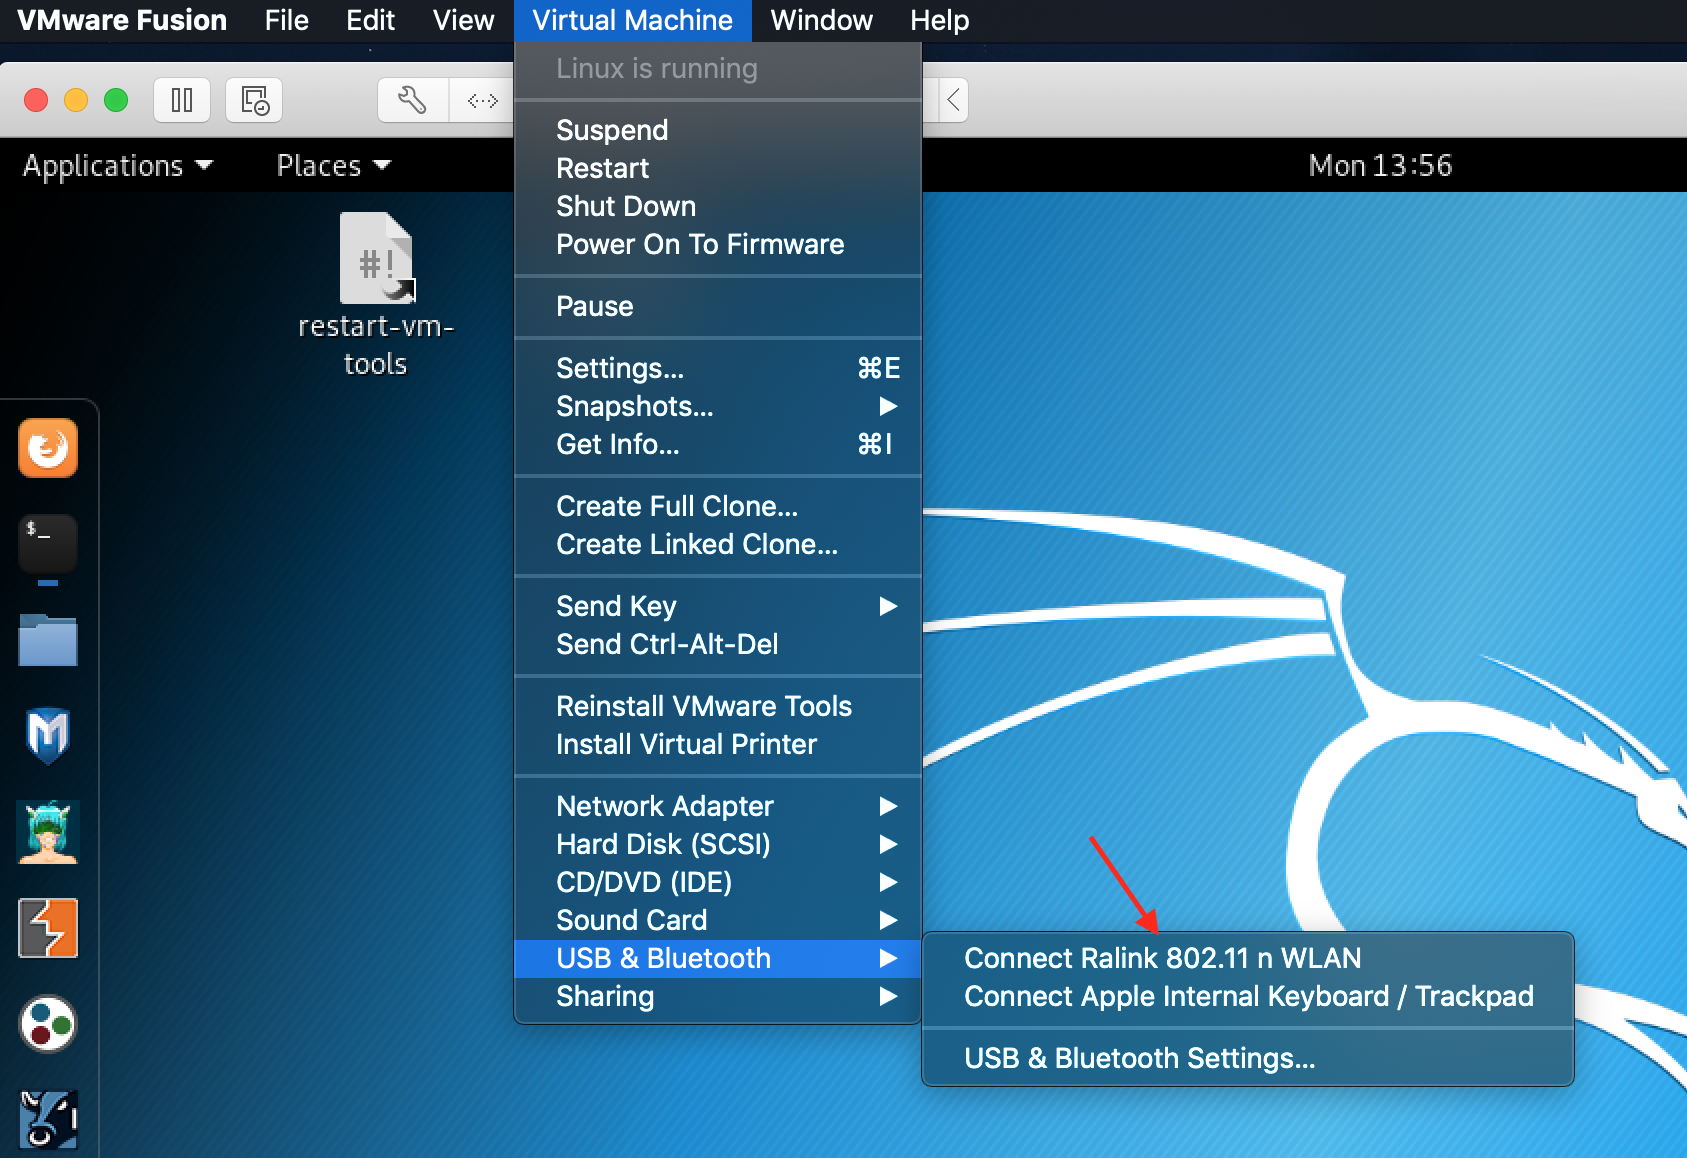Expand the Applications dropdown menu

(118, 165)
